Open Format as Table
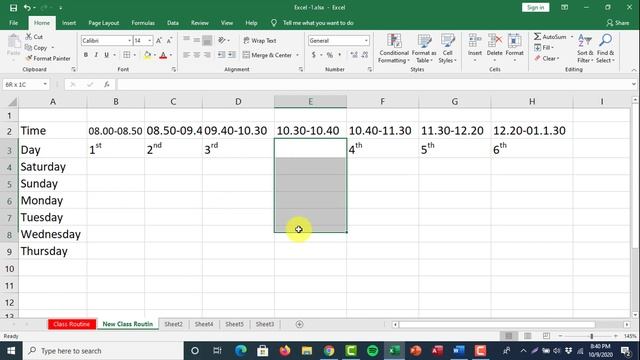640x360 pixels. click(424, 49)
